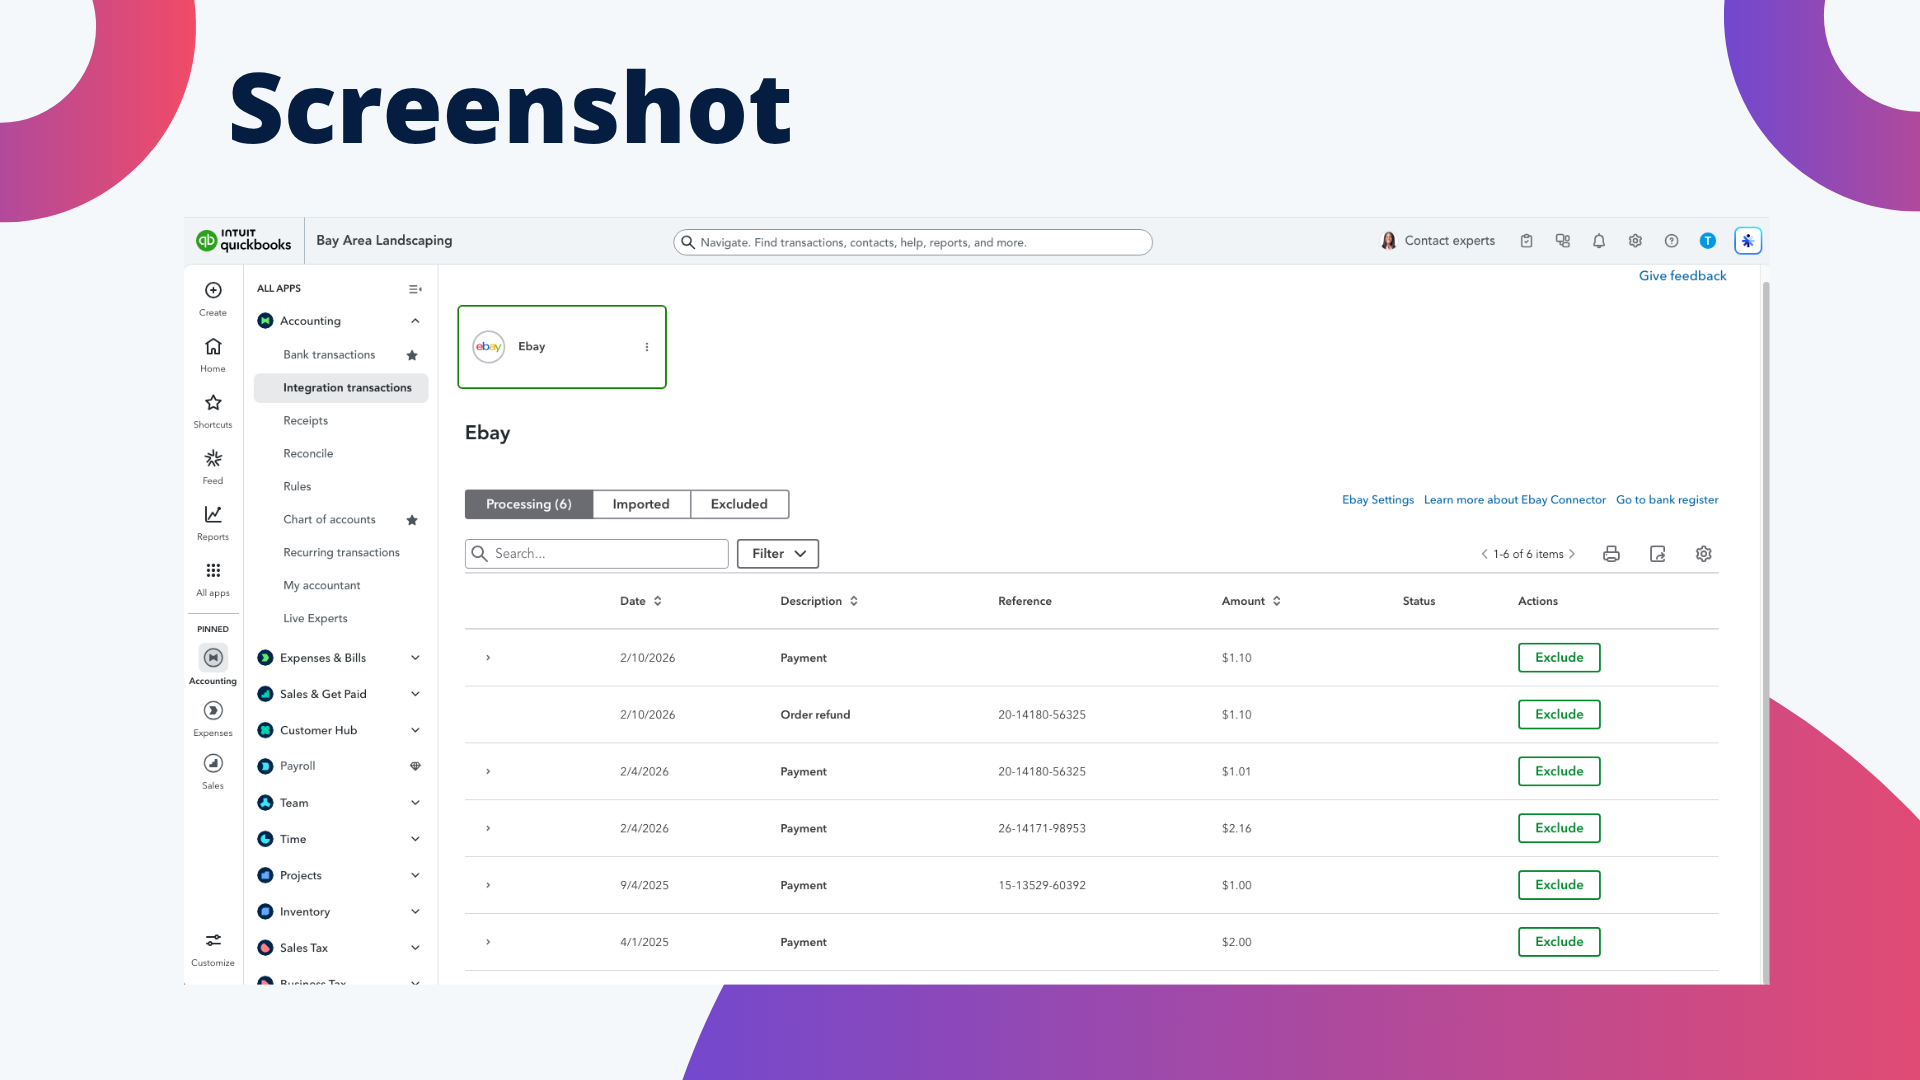Switch to the Excluded tab
This screenshot has height=1080, width=1920.
(x=739, y=504)
